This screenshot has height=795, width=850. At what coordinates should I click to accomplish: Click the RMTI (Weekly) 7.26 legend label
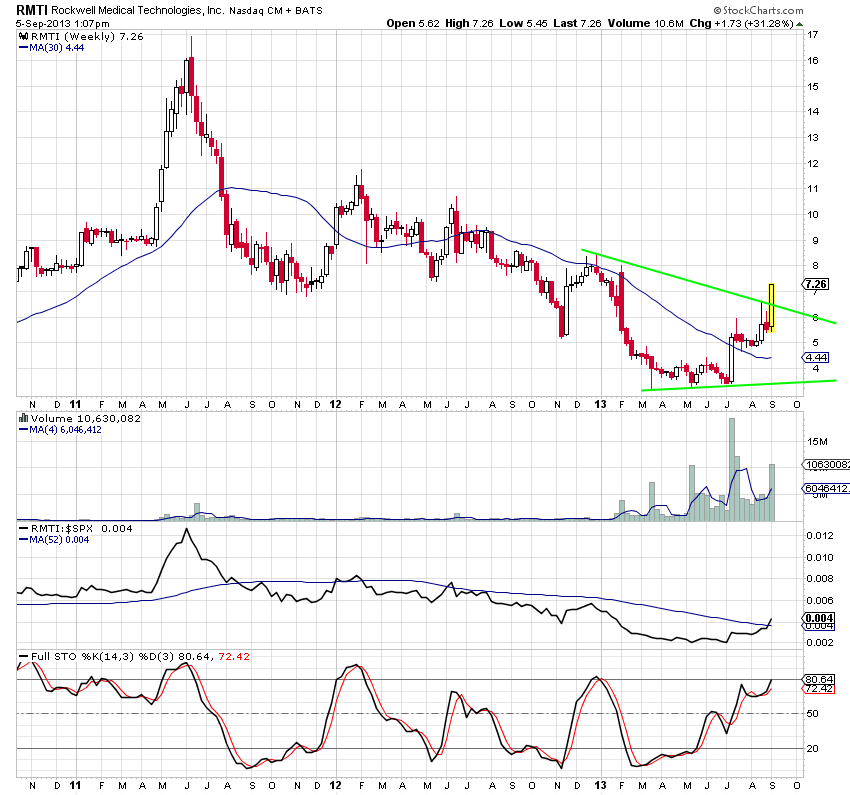tap(87, 36)
